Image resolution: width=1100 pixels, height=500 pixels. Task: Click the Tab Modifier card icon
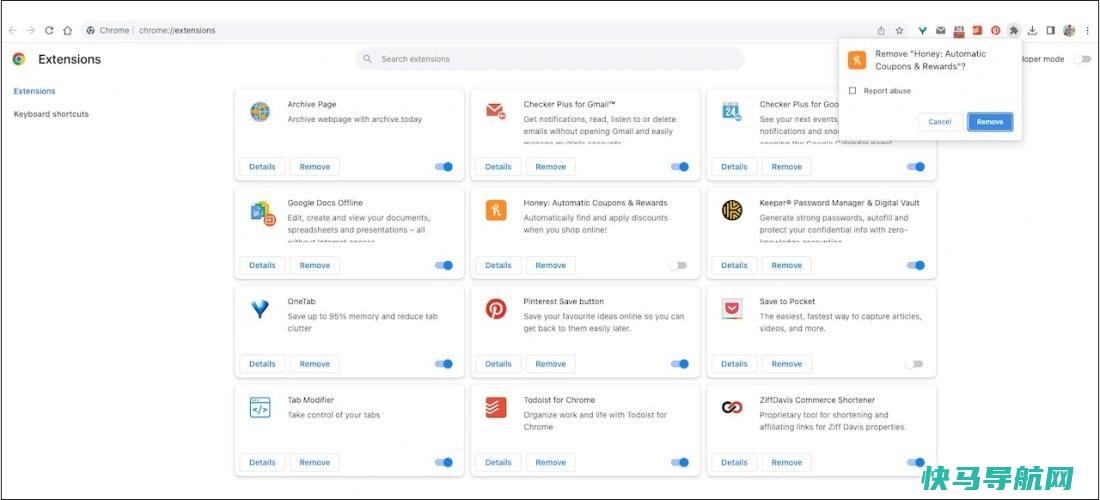pyautogui.click(x=260, y=407)
